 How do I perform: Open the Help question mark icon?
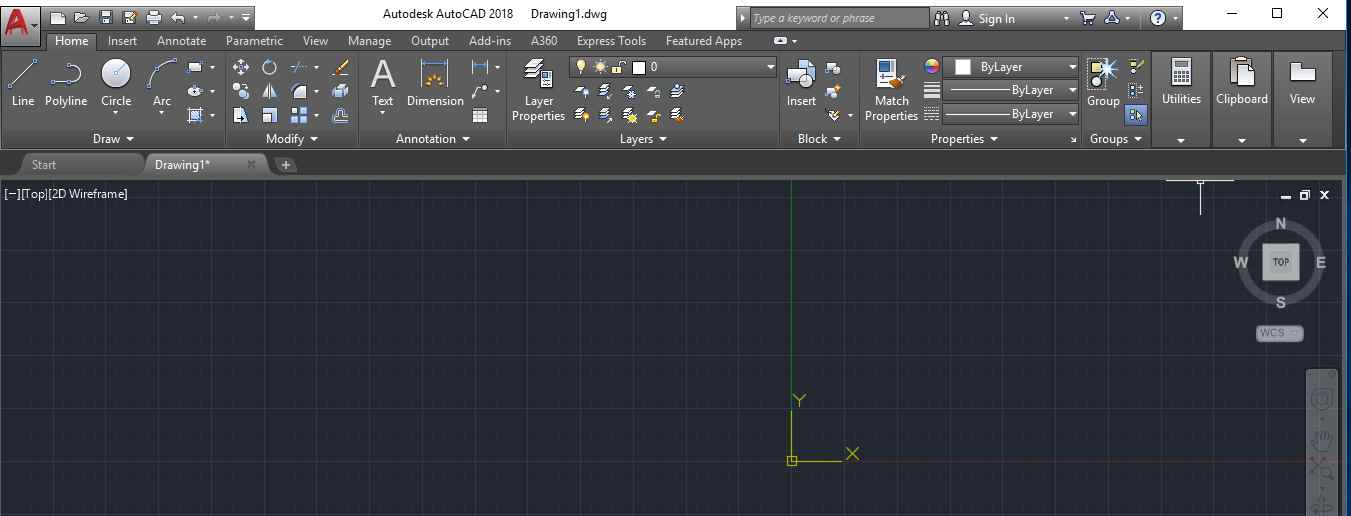pos(1158,18)
